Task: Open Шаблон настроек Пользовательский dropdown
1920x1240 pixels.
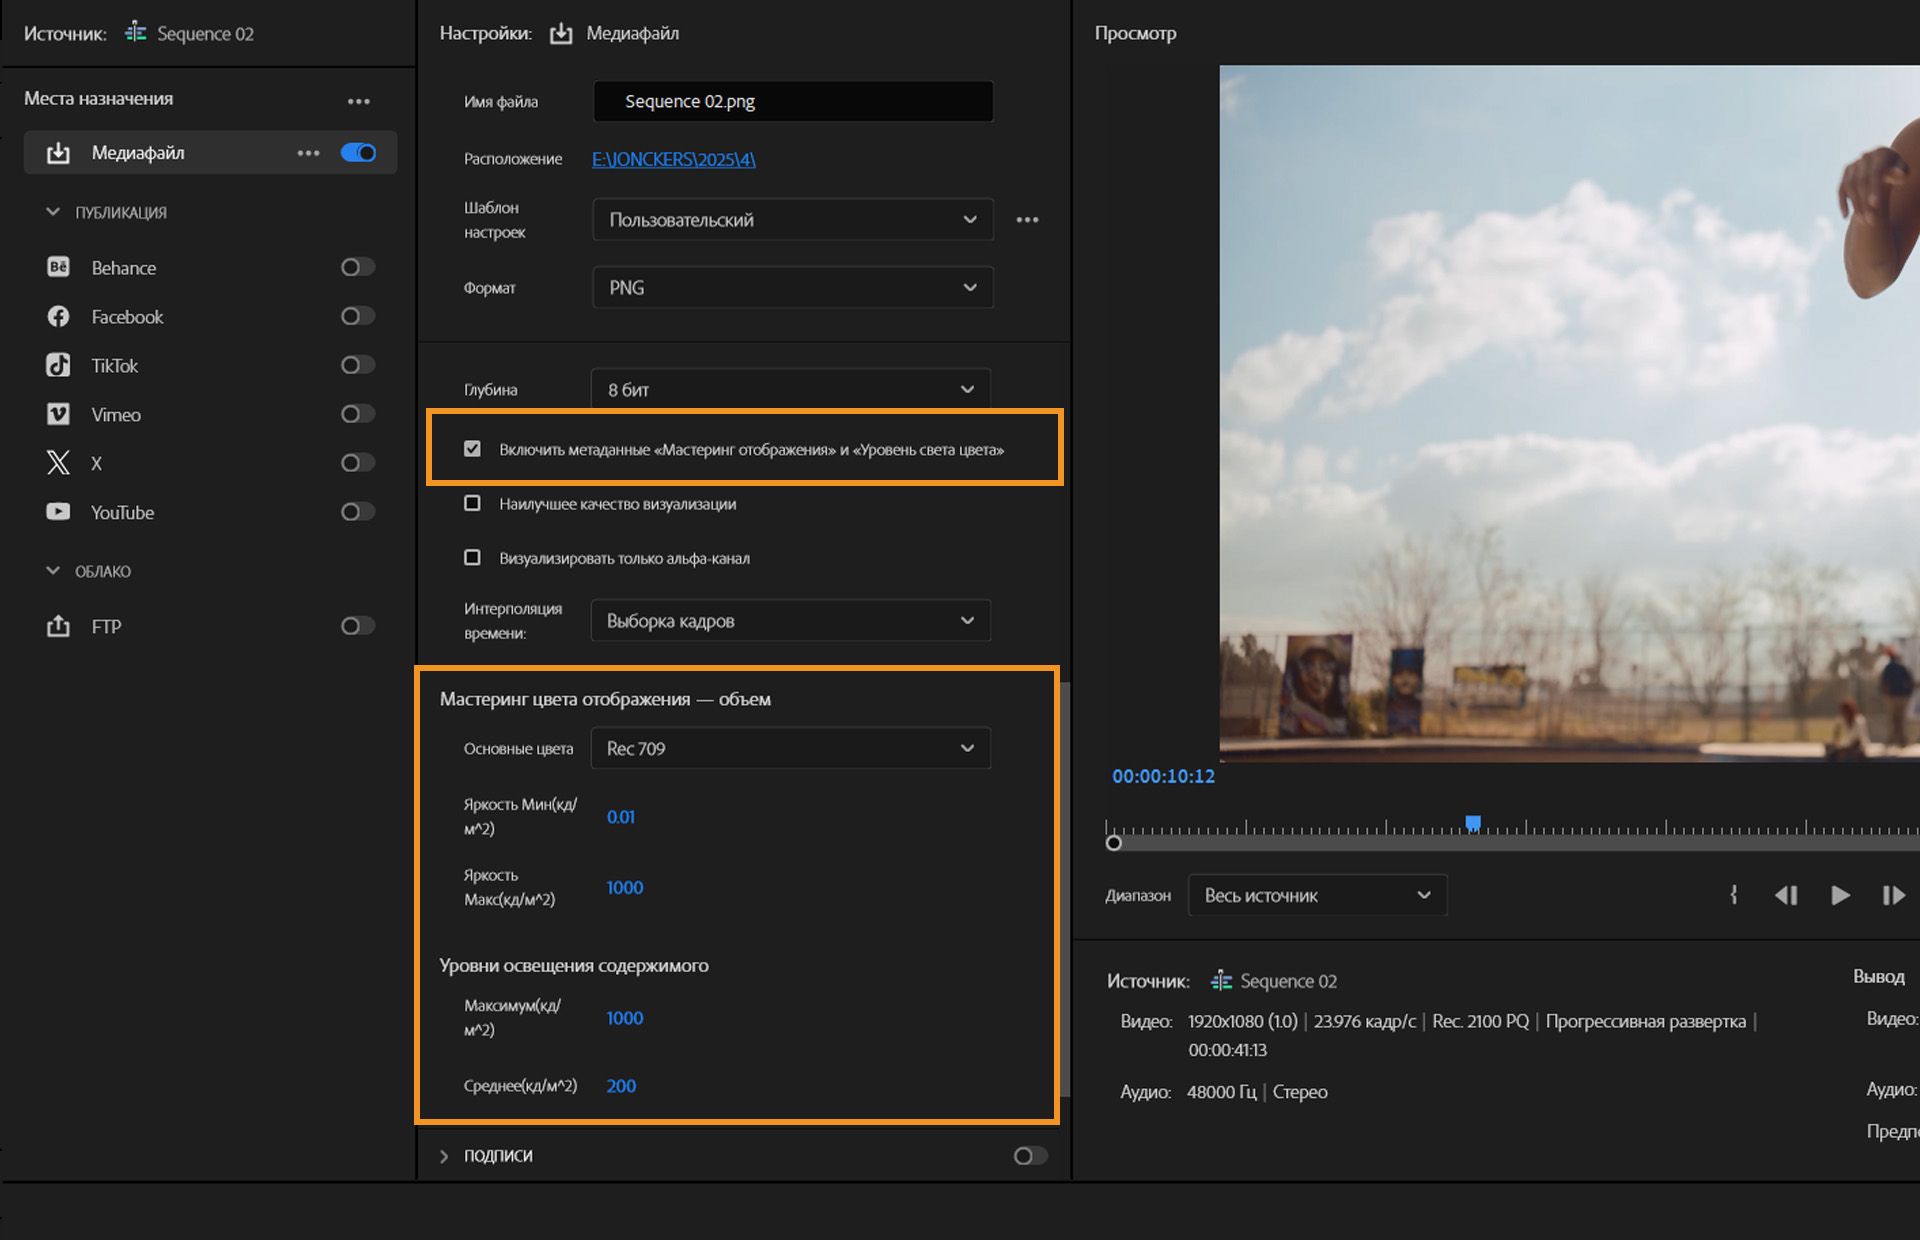Action: coord(792,220)
